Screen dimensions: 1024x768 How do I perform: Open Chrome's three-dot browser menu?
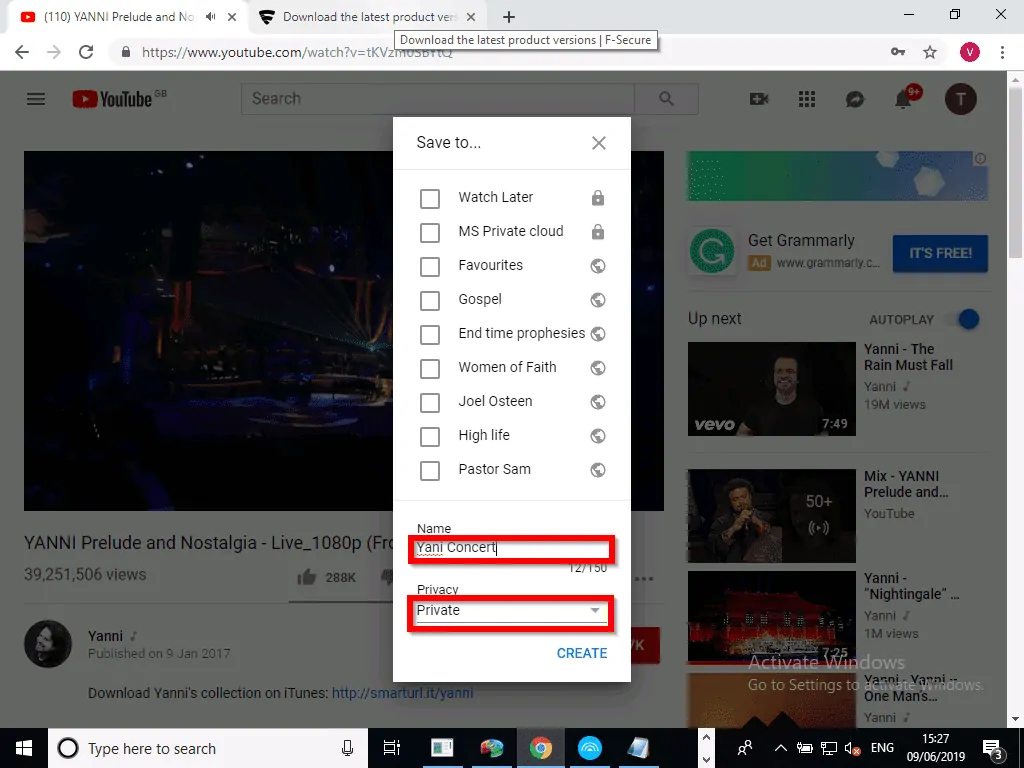click(x=1003, y=51)
